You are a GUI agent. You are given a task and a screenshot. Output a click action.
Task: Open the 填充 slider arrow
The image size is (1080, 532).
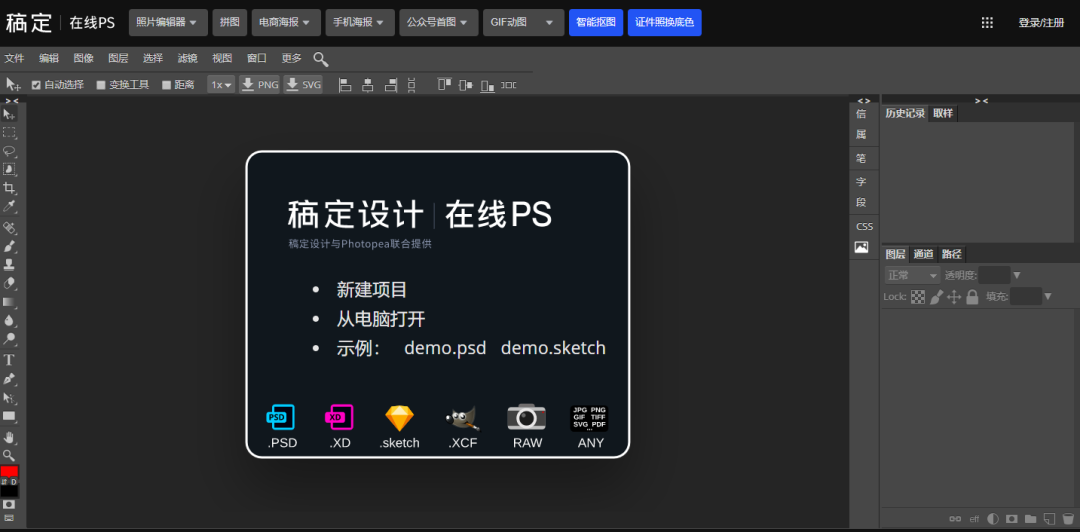(x=1048, y=297)
